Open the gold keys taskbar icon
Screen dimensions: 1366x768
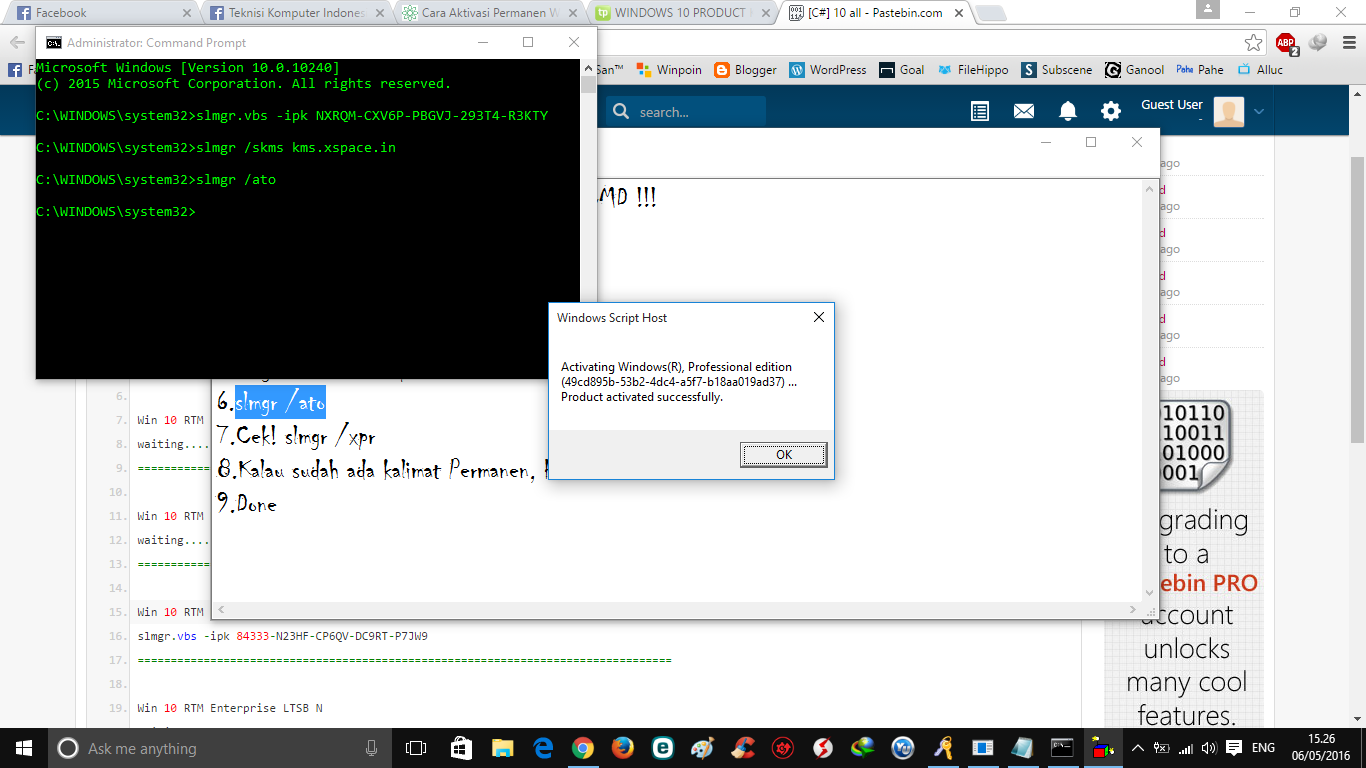943,748
